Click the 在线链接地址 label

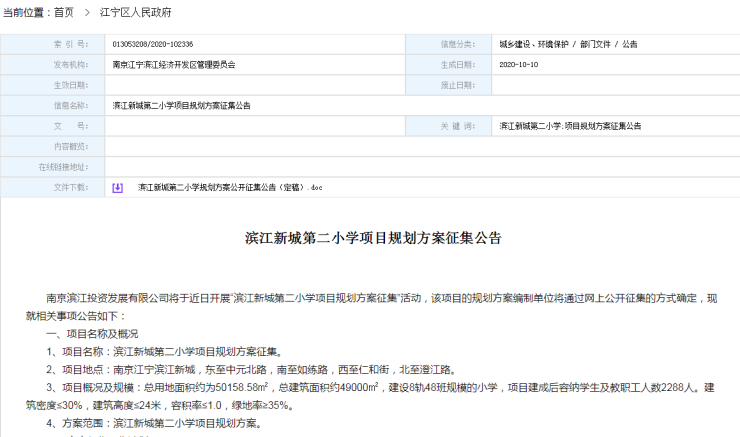[x=63, y=167]
